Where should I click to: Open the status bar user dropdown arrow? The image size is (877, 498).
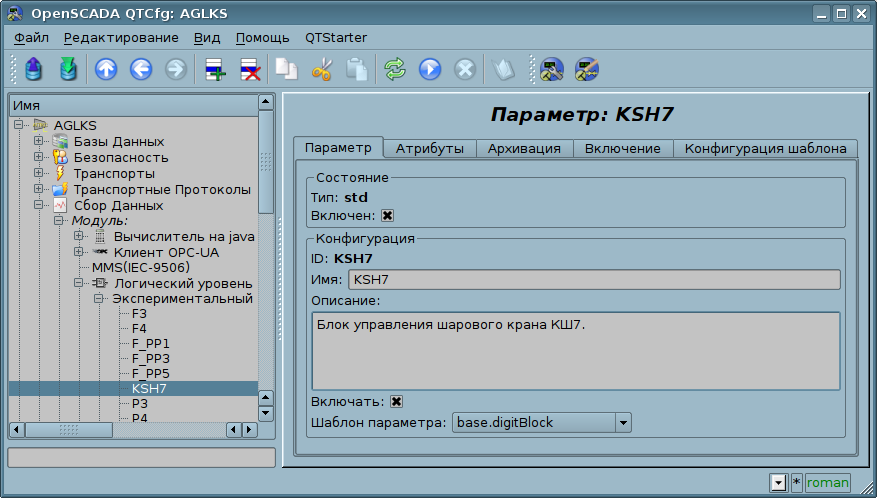pos(778,482)
